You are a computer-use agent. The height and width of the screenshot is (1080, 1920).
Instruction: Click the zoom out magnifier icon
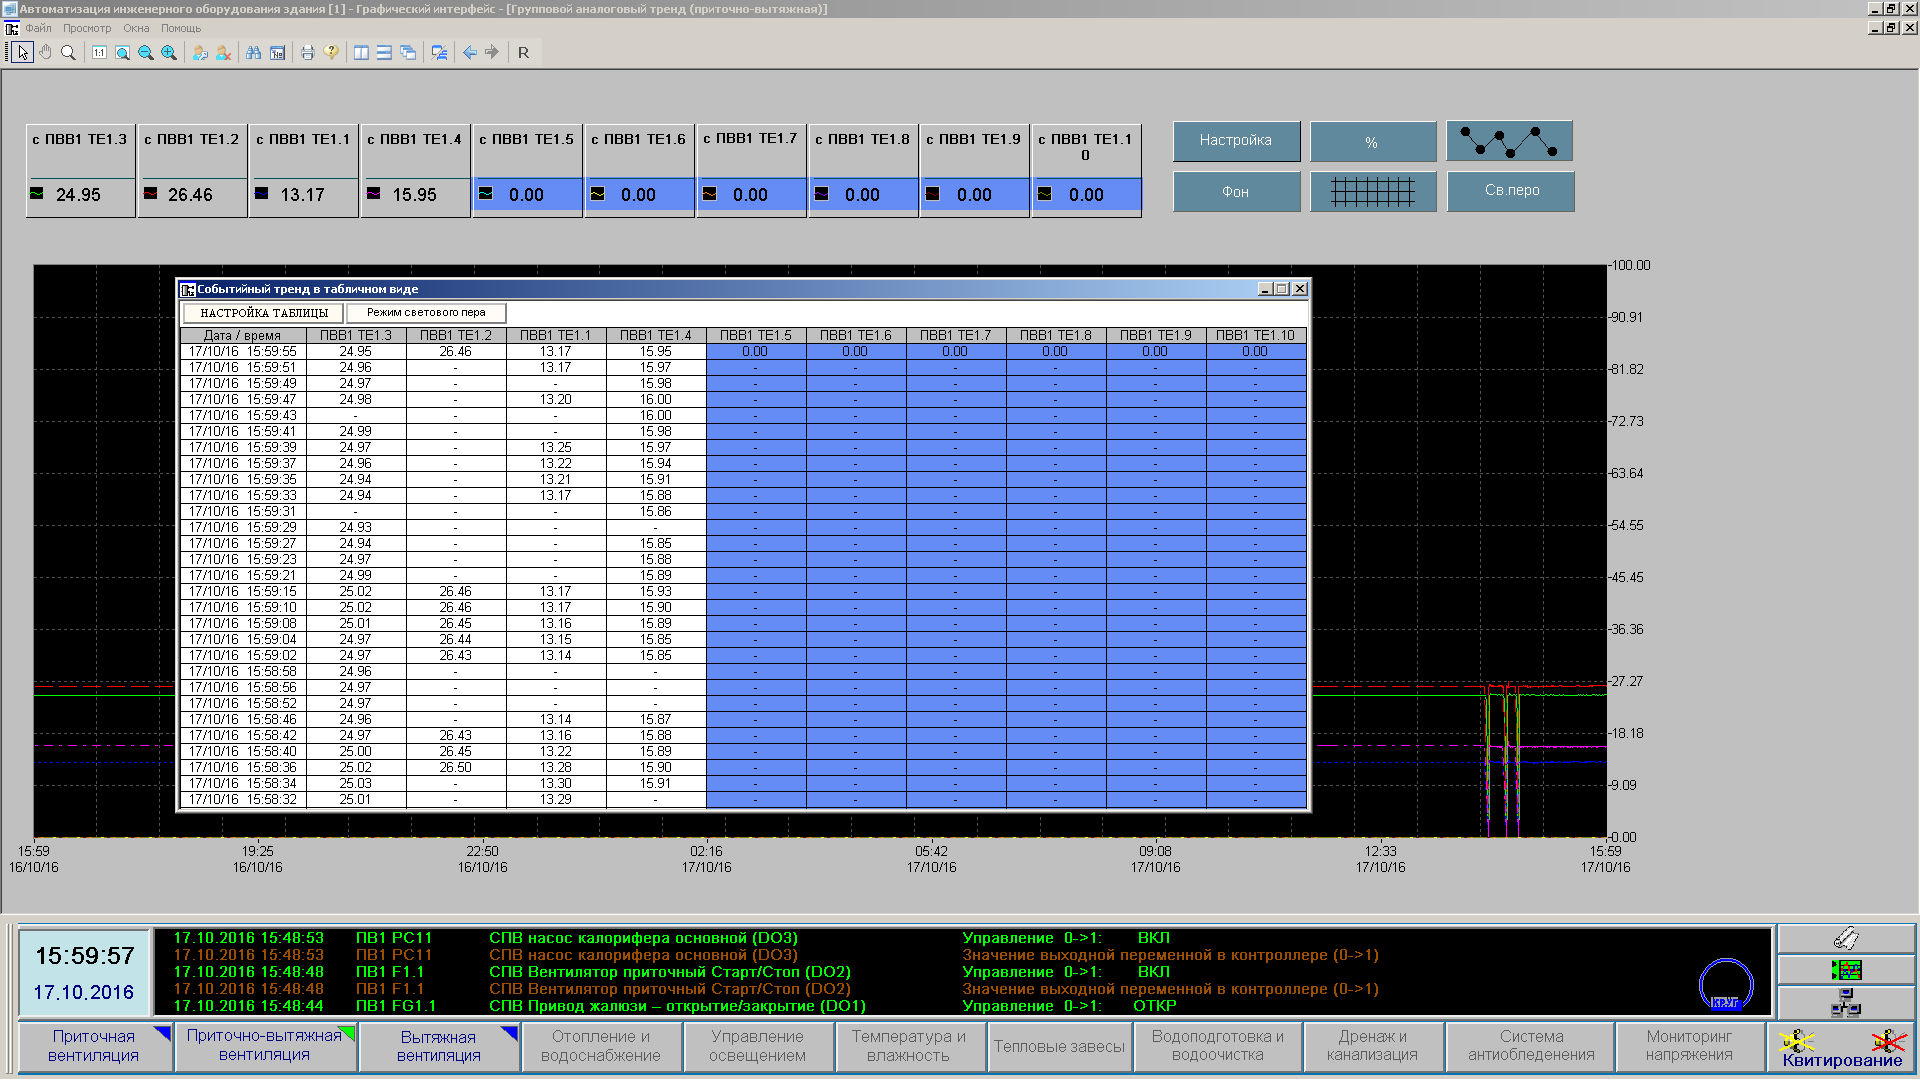tap(146, 53)
